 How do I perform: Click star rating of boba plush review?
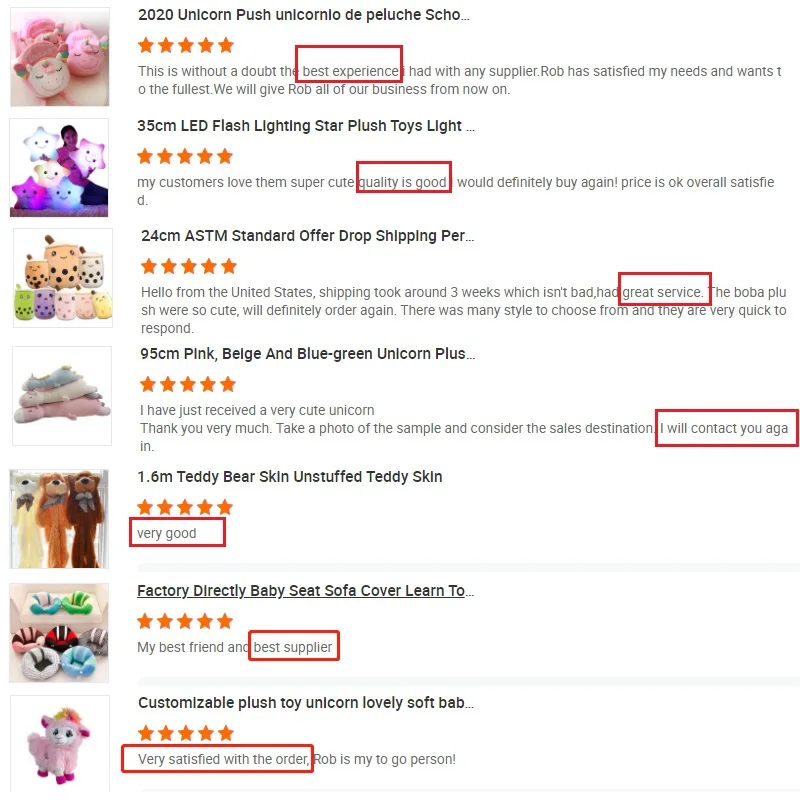189,266
